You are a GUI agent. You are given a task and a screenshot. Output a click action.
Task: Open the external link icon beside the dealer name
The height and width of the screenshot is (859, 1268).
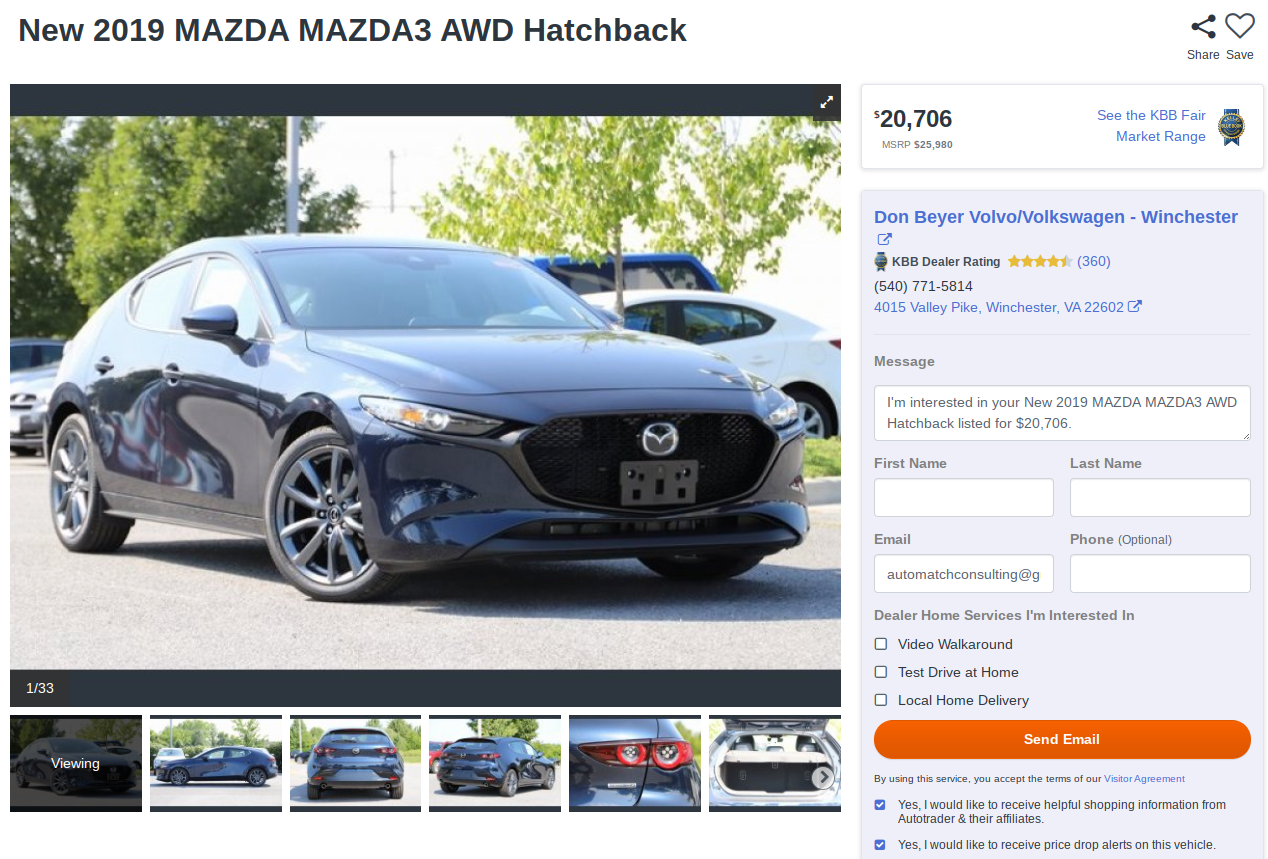tap(884, 240)
